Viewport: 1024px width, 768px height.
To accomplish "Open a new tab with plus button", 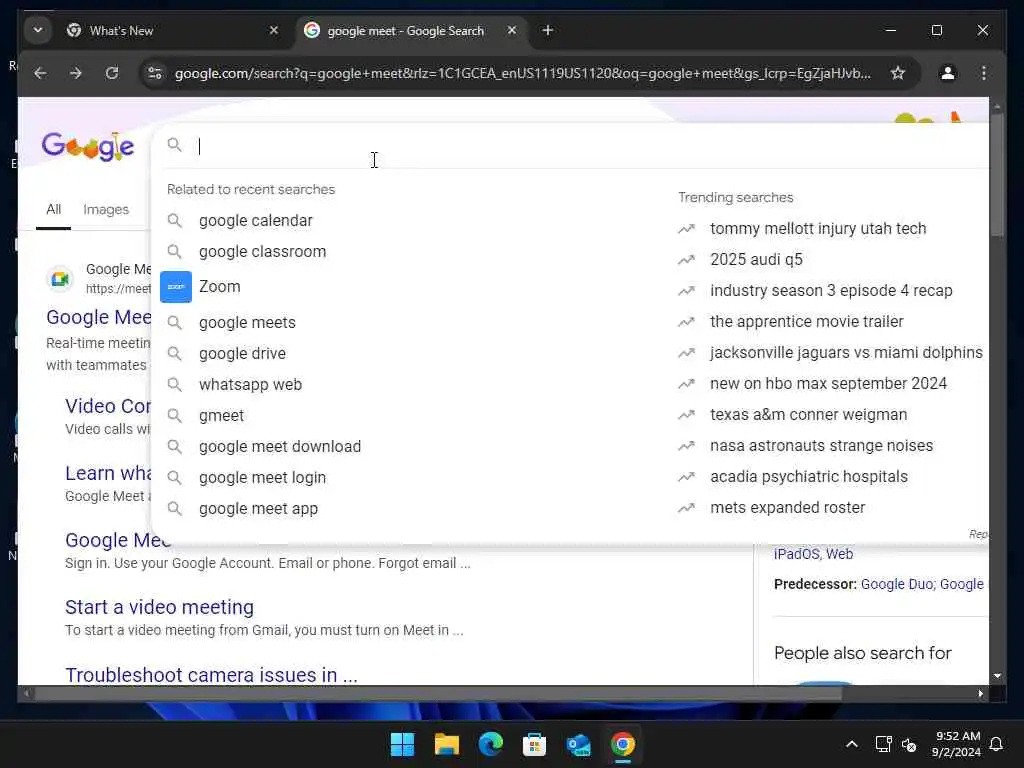I will coord(547,30).
